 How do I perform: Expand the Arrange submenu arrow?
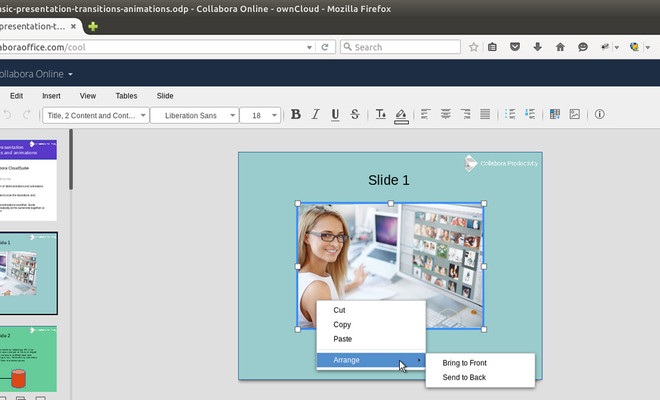419,360
